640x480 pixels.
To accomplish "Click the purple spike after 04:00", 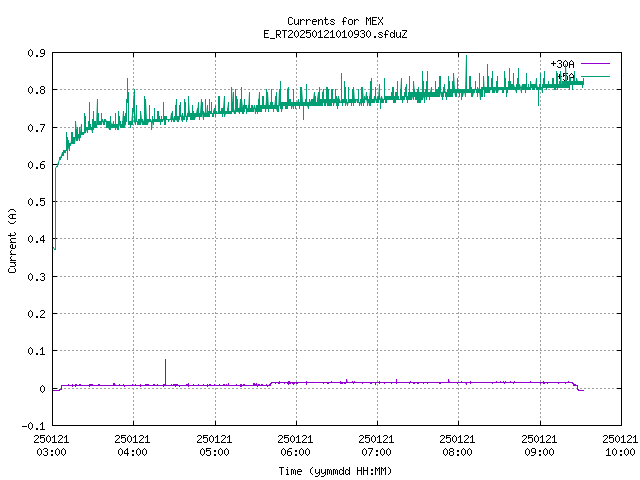I will 165,371.
